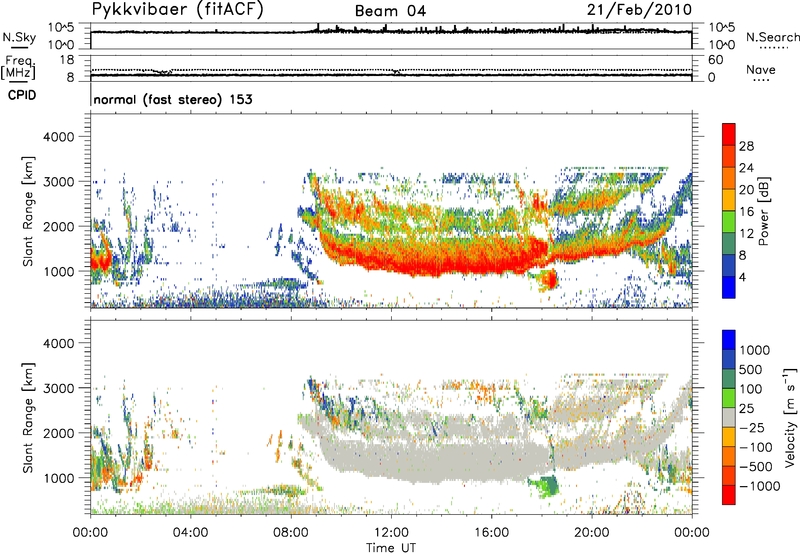
Task: Pick the red top of power colorbar
Action: (729, 134)
